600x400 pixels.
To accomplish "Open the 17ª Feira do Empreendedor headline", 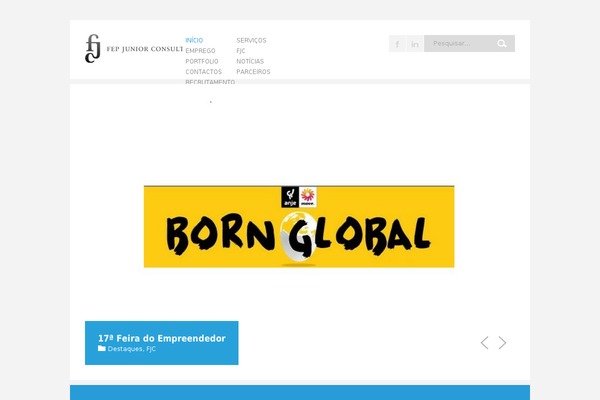I will click(162, 338).
